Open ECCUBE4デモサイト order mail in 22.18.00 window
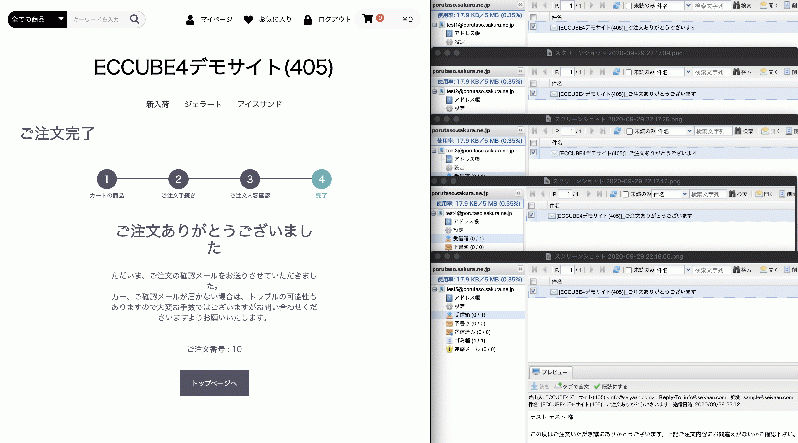Image resolution: width=798 pixels, height=443 pixels. (628, 292)
